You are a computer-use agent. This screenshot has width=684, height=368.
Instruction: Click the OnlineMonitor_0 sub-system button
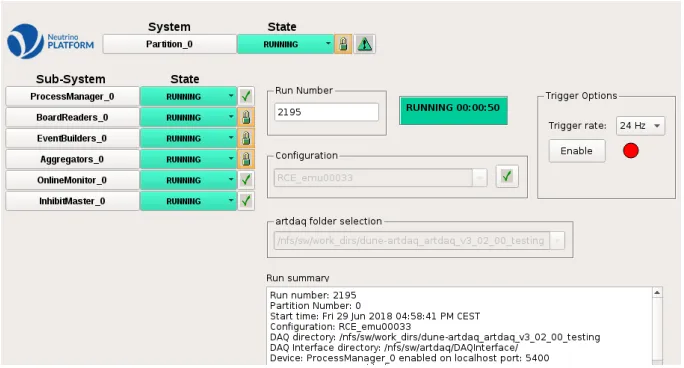tap(72, 180)
